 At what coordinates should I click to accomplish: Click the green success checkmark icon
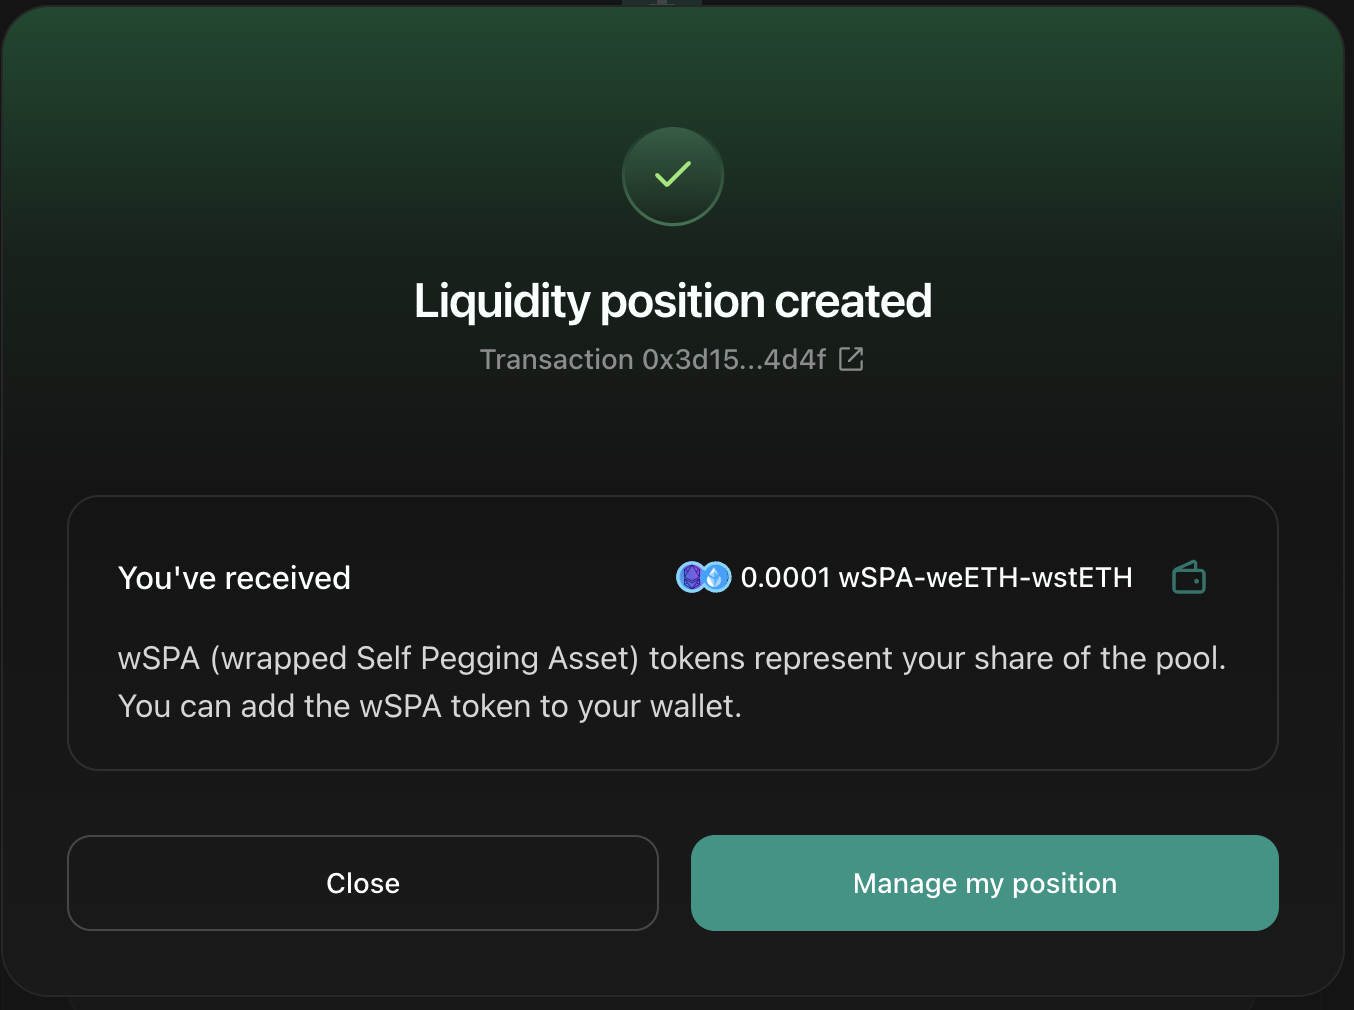pyautogui.click(x=673, y=176)
